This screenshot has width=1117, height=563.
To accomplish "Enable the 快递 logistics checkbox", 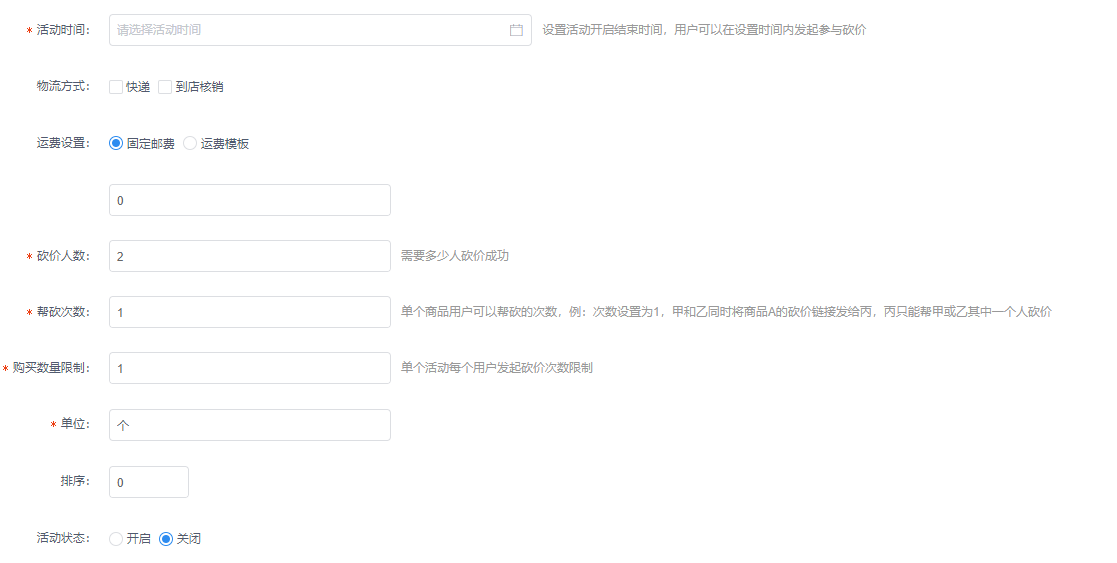I will 116,87.
